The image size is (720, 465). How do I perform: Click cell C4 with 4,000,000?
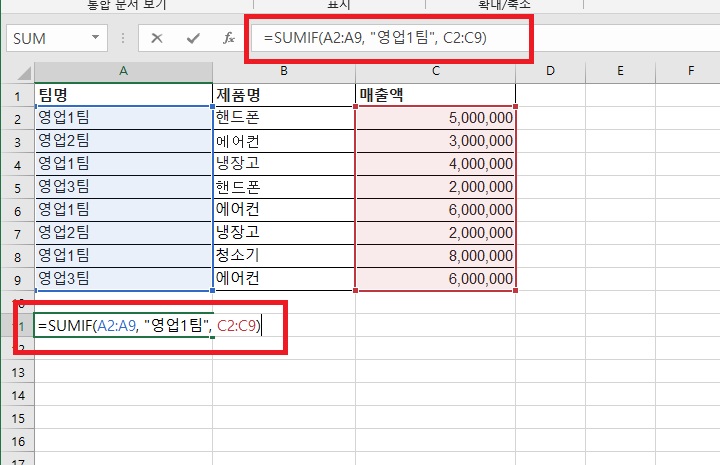click(x=436, y=164)
